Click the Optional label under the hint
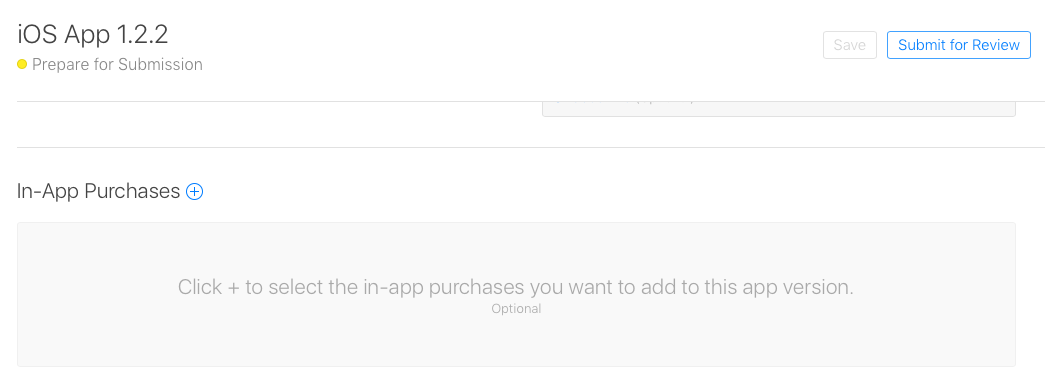 coord(517,309)
